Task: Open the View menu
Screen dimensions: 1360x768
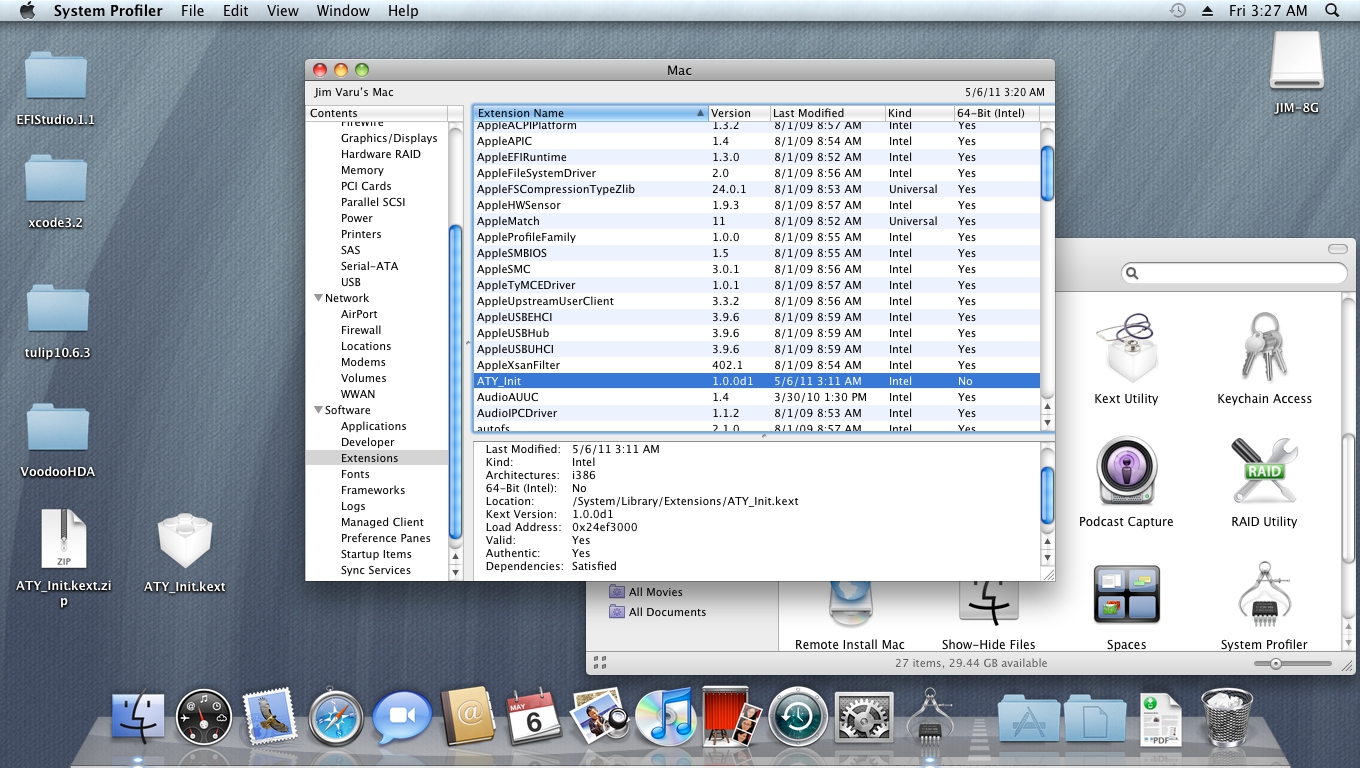Action: (283, 10)
